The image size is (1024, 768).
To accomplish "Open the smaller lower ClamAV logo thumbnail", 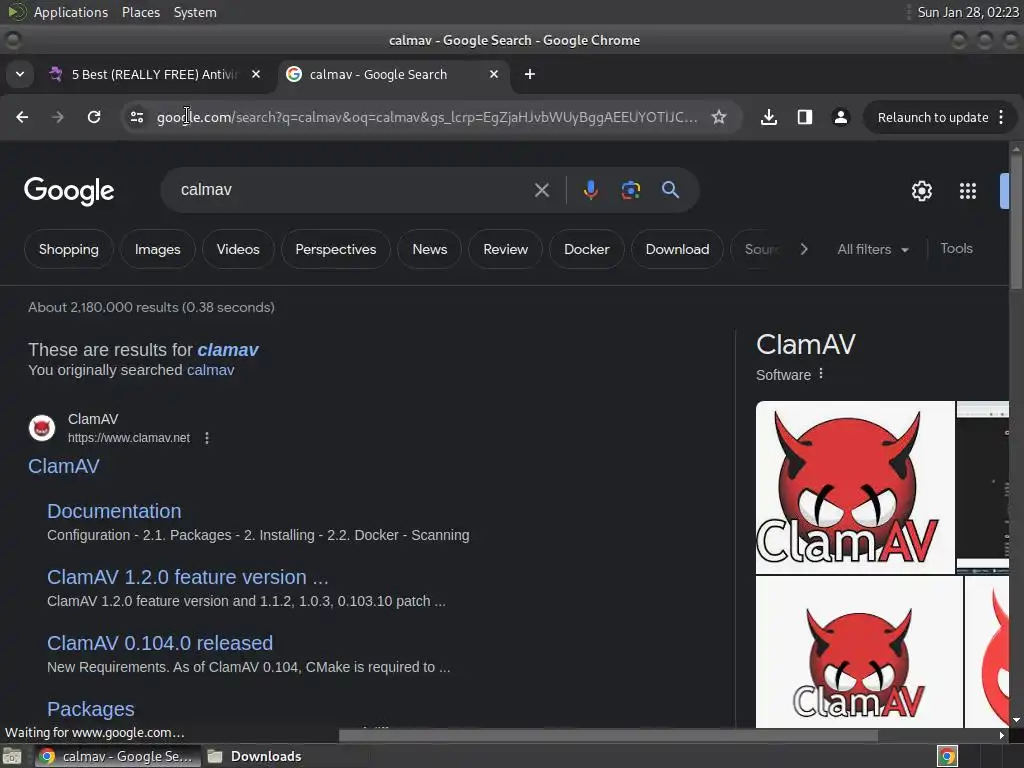I will click(x=859, y=652).
